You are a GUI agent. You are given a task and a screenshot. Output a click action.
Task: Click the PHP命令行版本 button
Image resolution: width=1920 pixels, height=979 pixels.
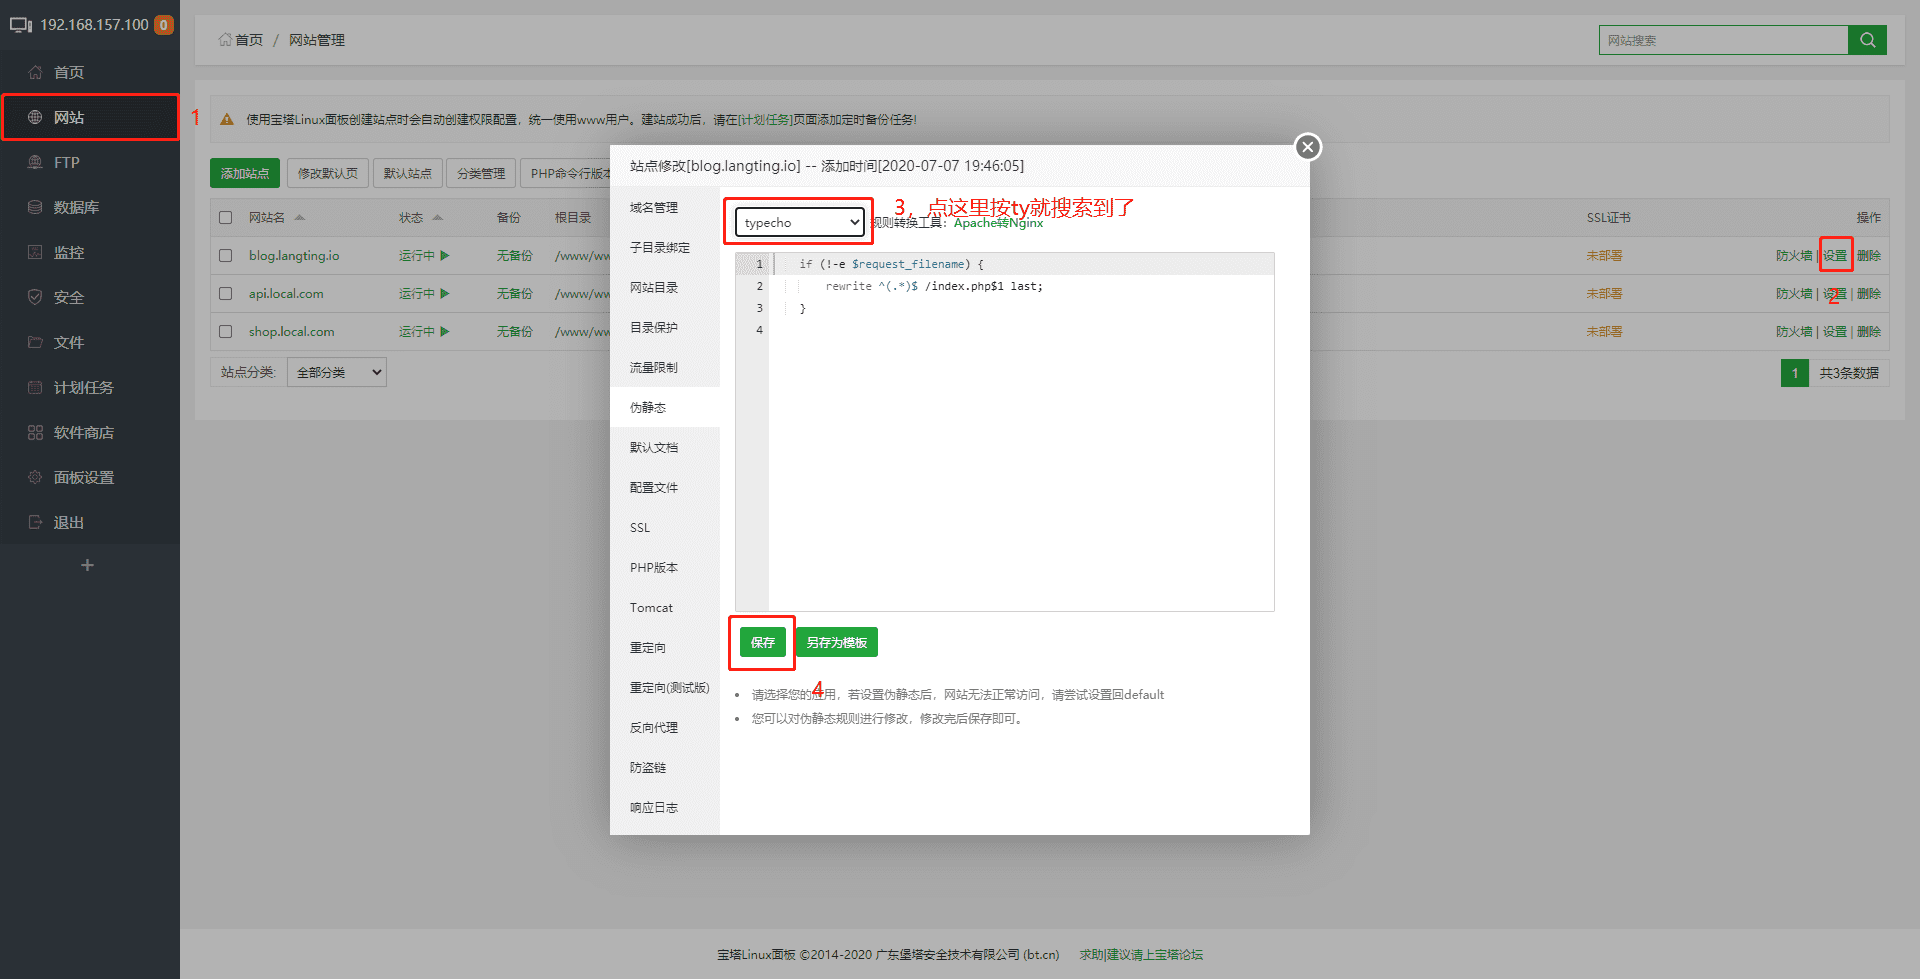(566, 173)
